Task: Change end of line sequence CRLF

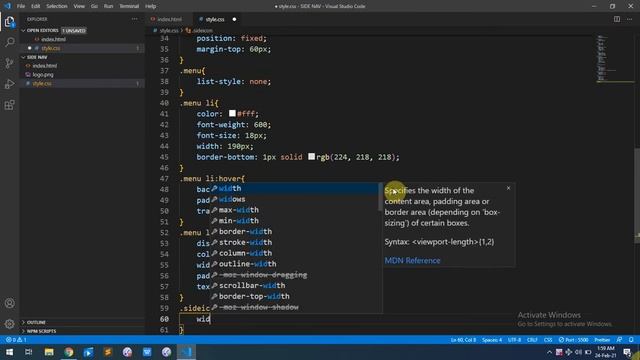Action: coord(532,340)
